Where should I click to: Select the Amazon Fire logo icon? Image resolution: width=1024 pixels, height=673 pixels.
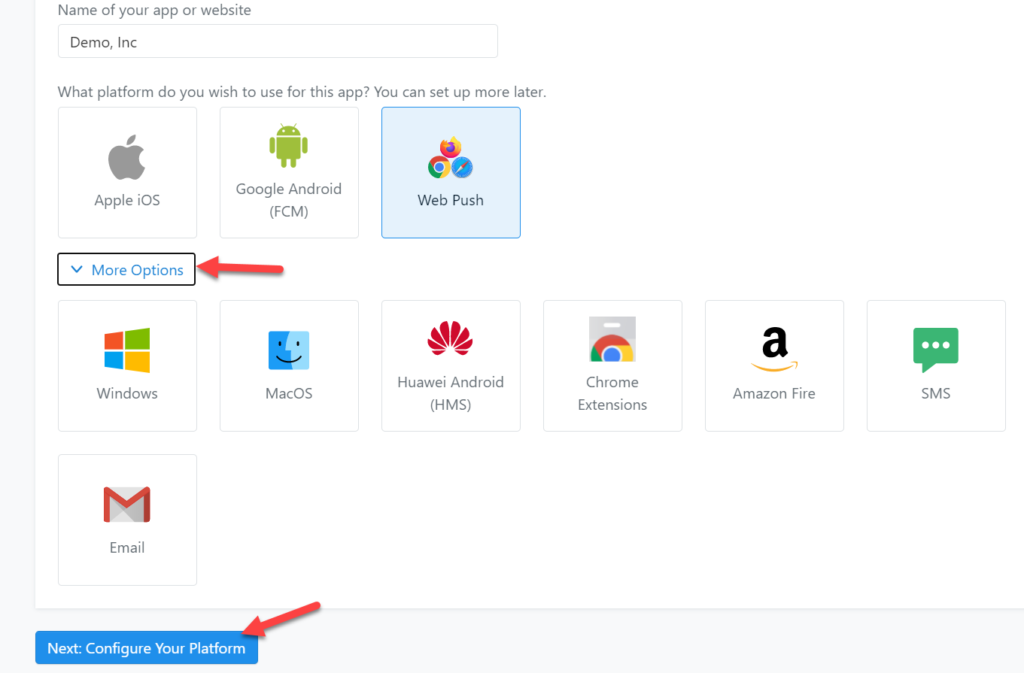point(774,349)
